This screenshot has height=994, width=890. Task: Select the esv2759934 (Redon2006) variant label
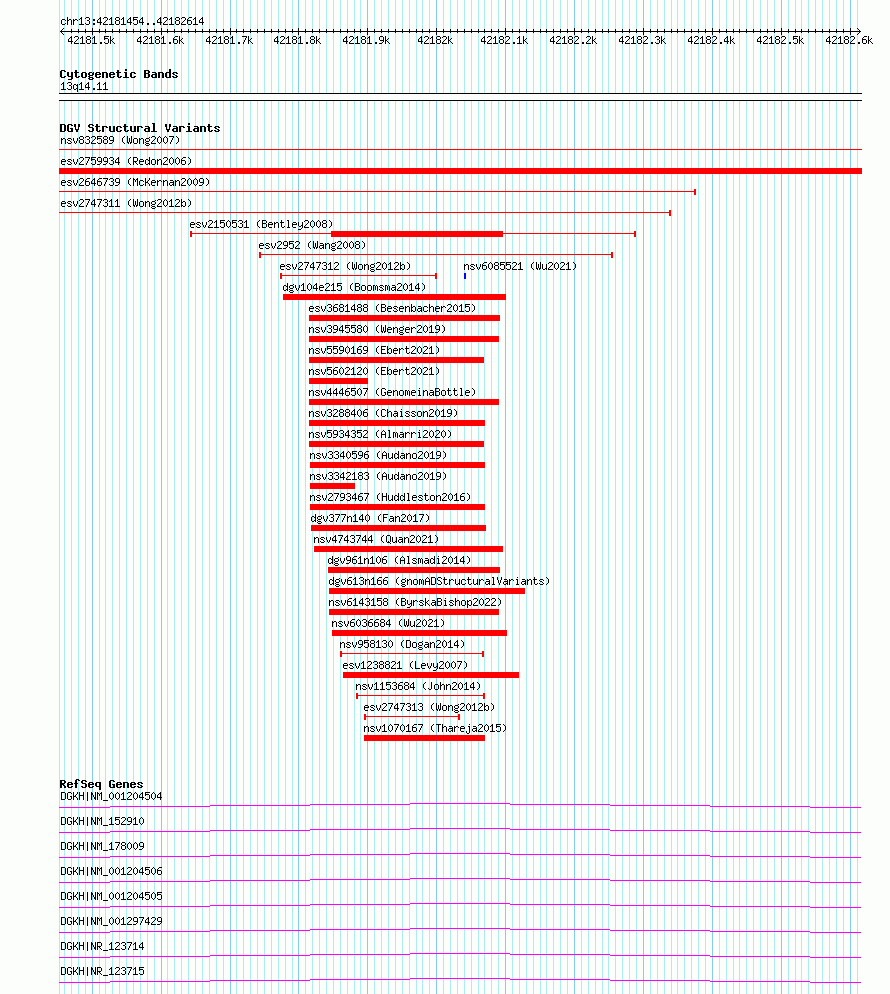pos(126,161)
